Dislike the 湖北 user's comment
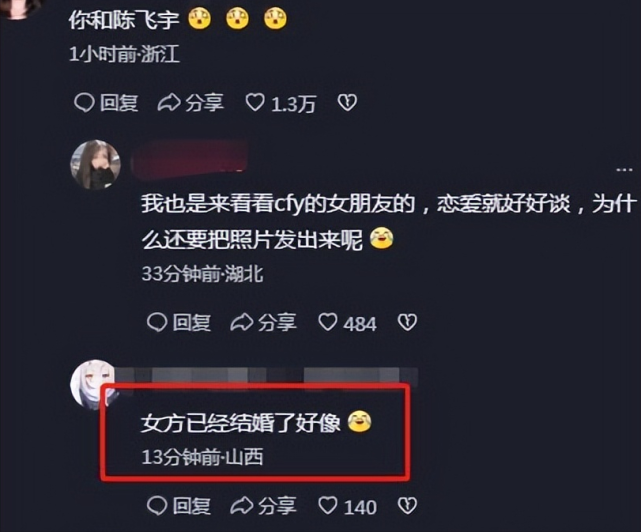Image resolution: width=641 pixels, height=532 pixels. tap(407, 322)
